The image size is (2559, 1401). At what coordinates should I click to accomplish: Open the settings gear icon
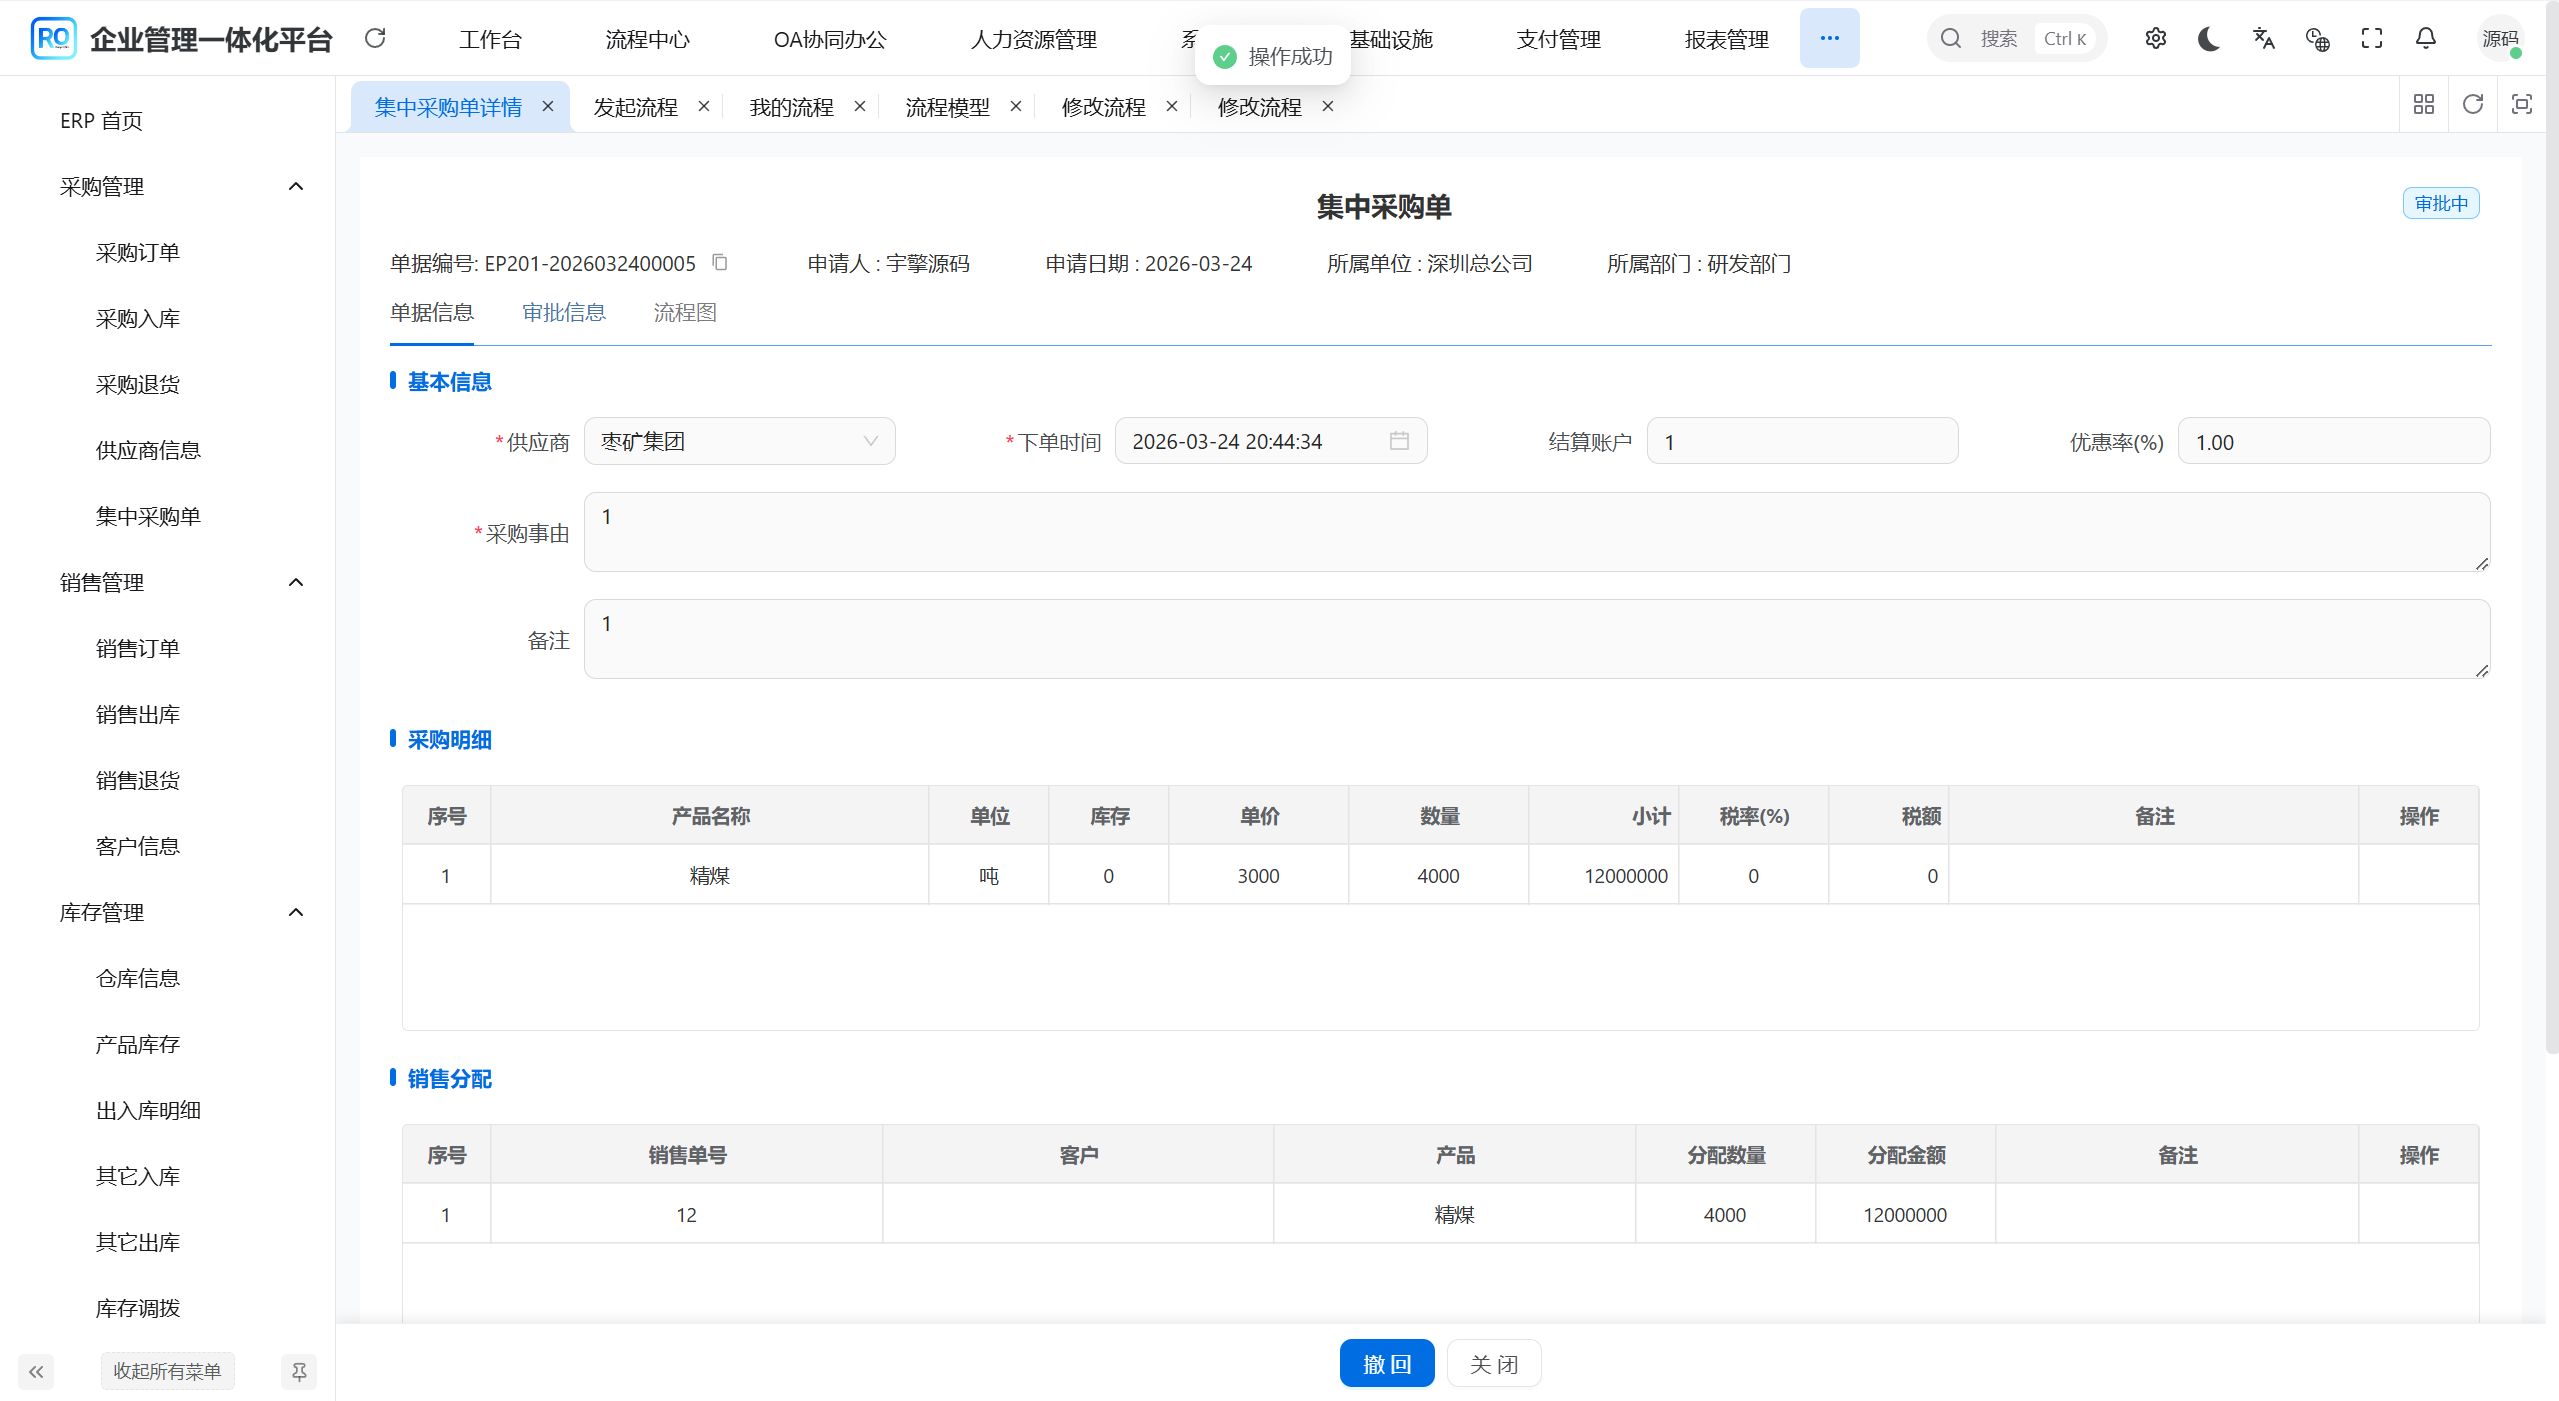(2155, 38)
